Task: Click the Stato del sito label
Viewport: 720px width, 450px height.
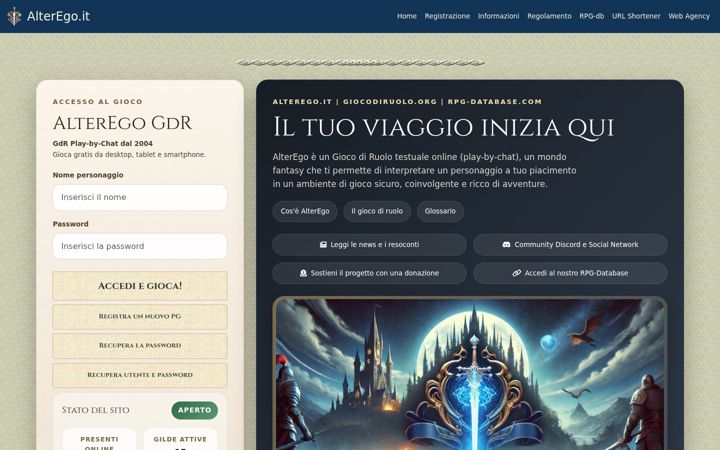Action: [x=96, y=410]
